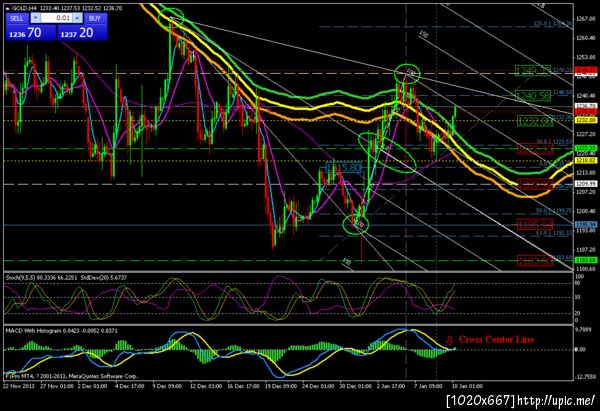Click the 1260.40 price scale value
This screenshot has height=411, width=600.
[x=585, y=38]
